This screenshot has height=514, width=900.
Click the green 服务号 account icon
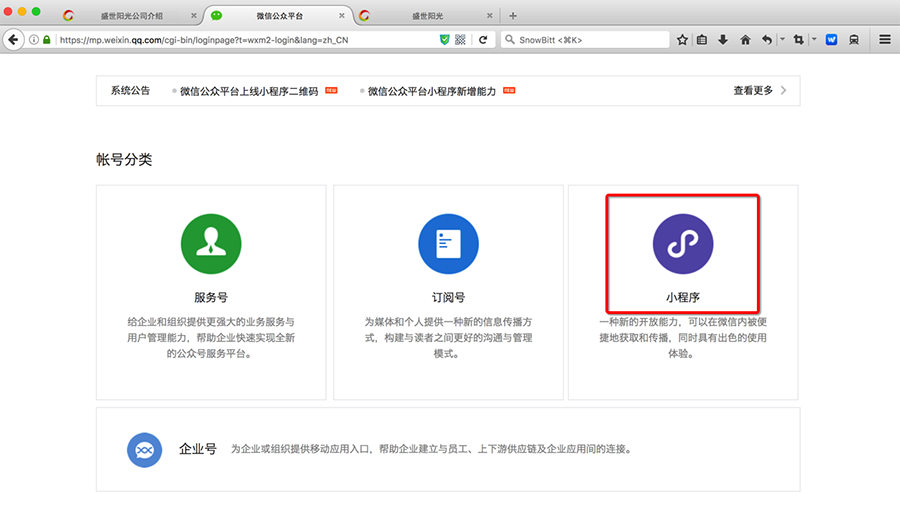(210, 243)
